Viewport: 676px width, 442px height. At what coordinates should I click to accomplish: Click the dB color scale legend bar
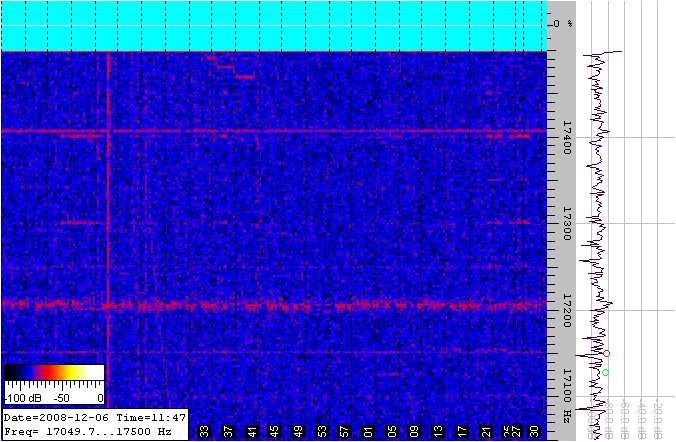click(54, 373)
